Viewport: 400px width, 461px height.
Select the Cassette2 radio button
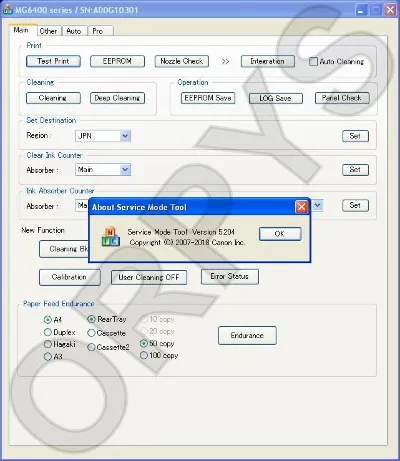(91, 347)
